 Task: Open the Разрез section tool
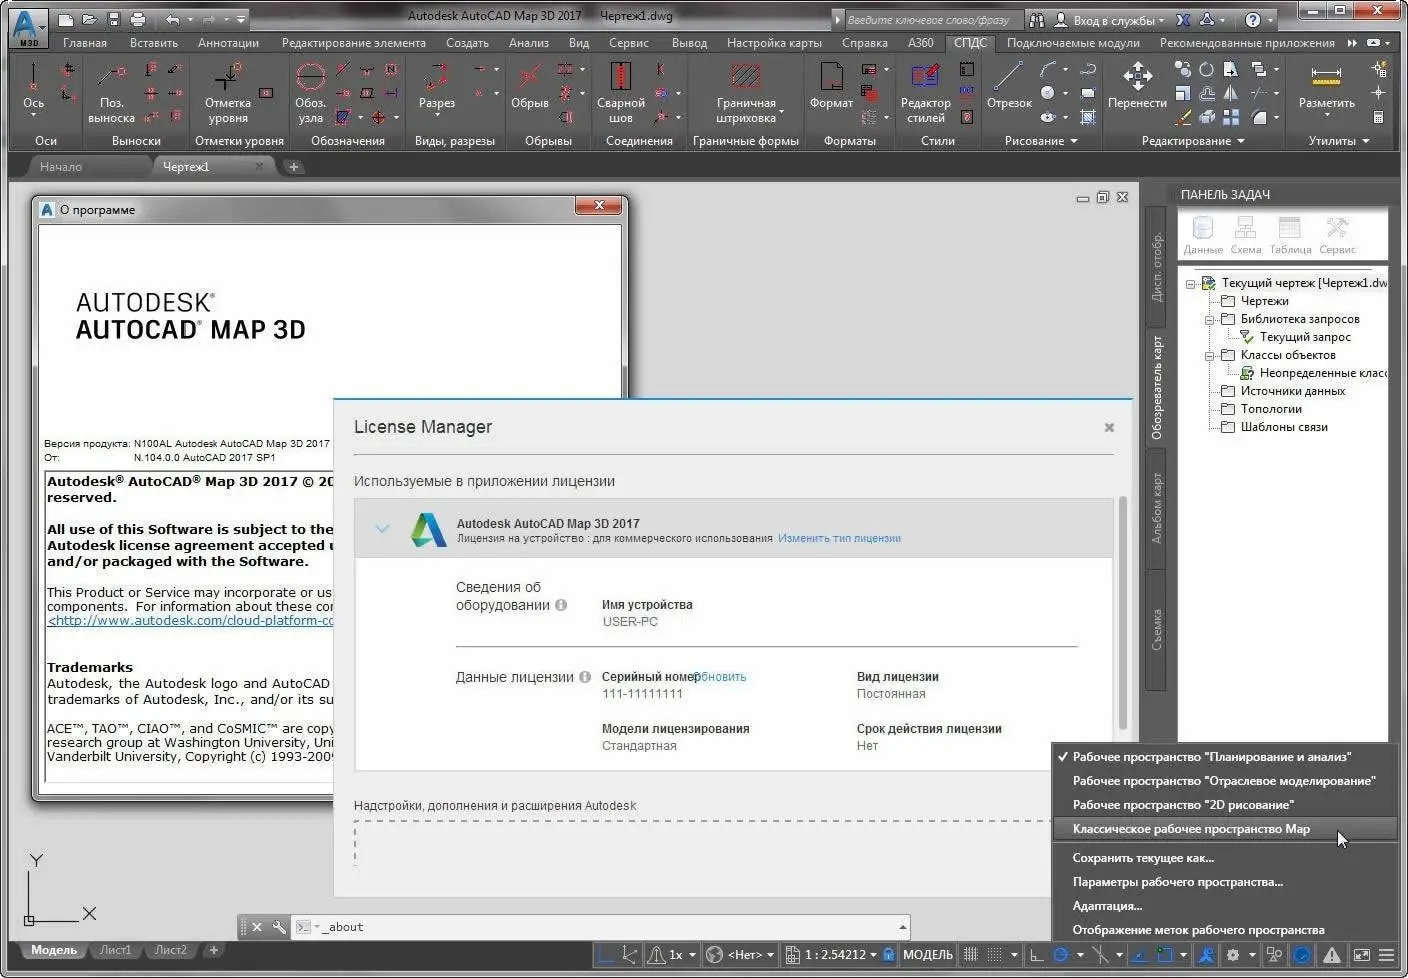(436, 87)
